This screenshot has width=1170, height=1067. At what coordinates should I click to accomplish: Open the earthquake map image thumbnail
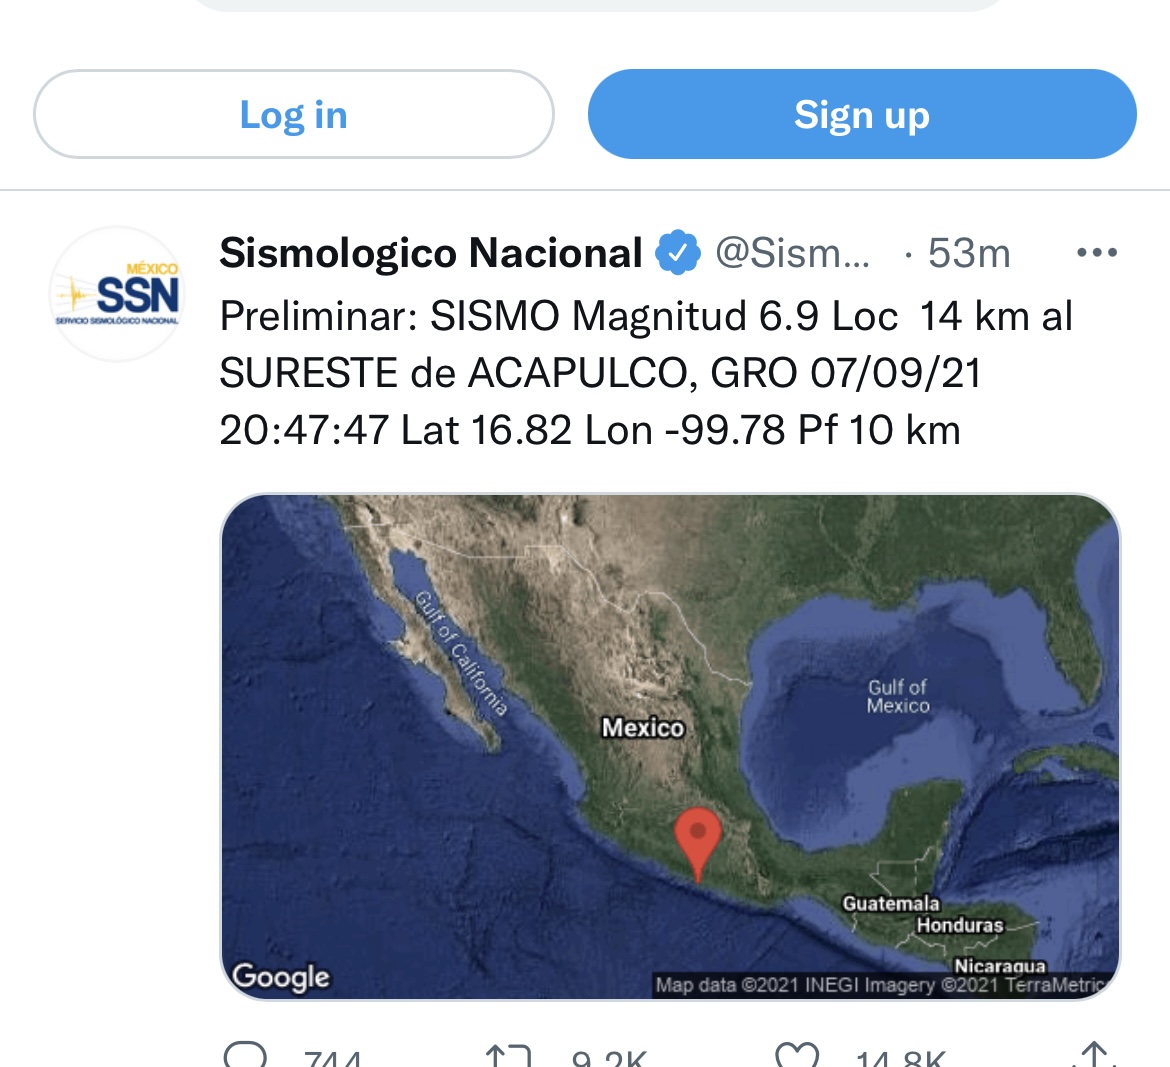[x=670, y=747]
